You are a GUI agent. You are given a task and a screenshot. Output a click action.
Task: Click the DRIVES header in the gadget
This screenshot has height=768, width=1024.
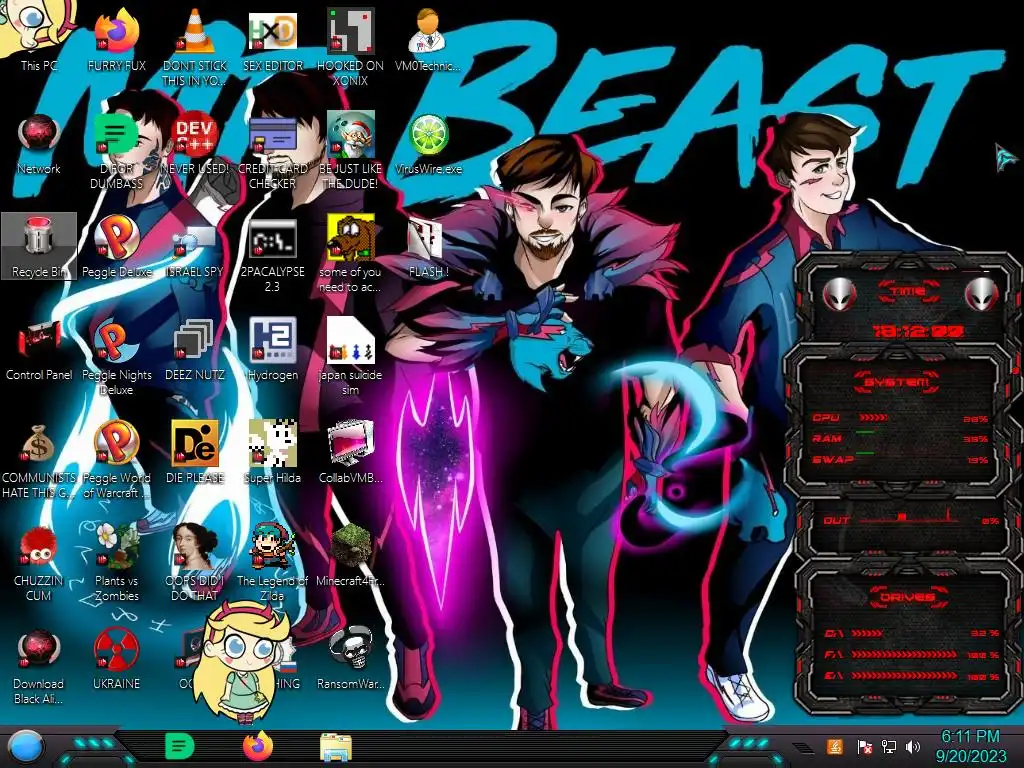906,597
